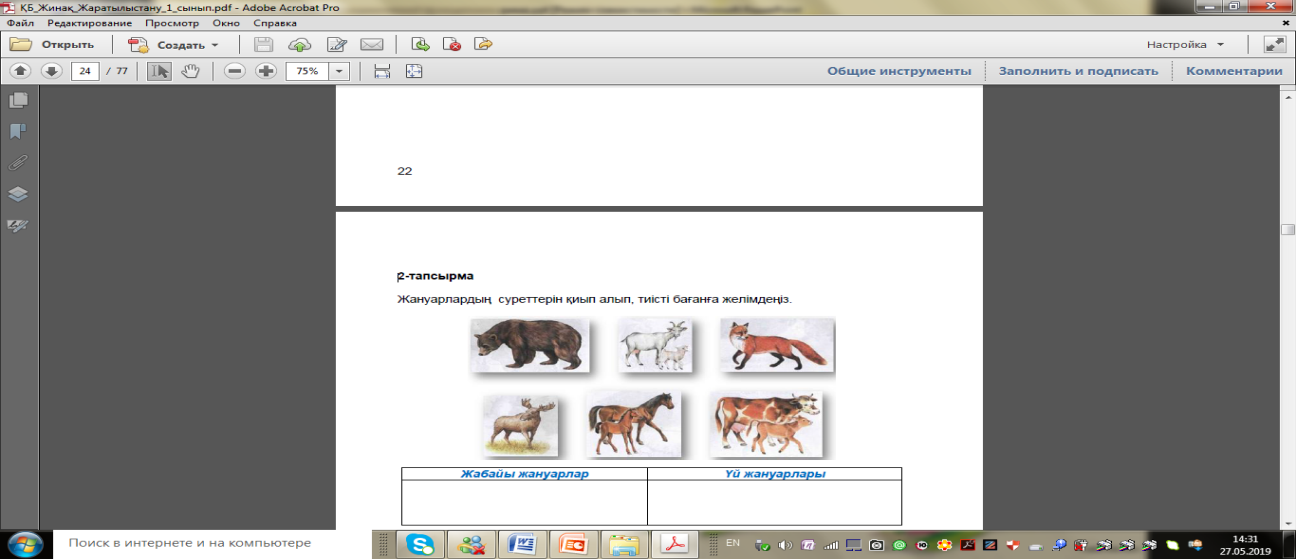Expand the Настройка dropdown
Viewport: 1296px width, 559px height.
point(1220,45)
